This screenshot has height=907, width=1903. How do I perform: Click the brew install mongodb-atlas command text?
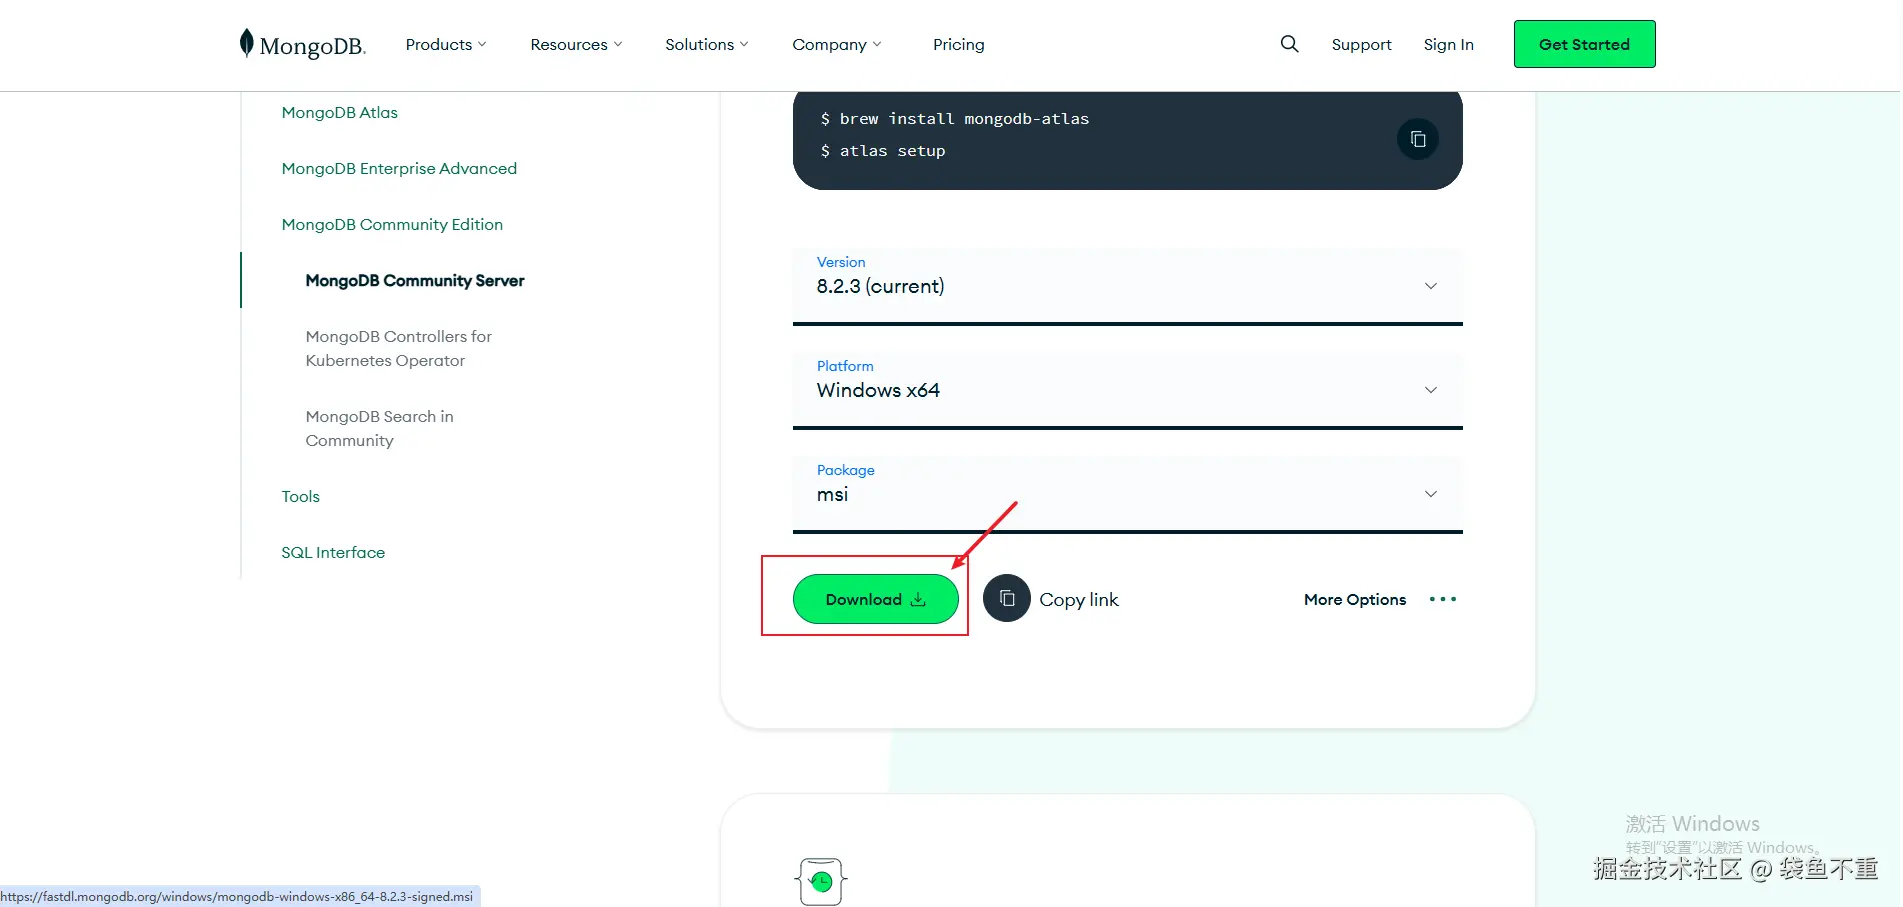coord(964,118)
